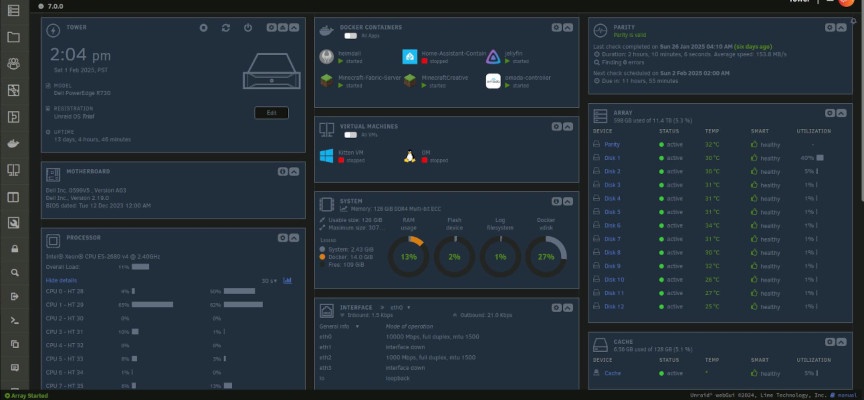The height and width of the screenshot is (400, 864).
Task: Collapse the Tower tile
Action: coord(294,28)
